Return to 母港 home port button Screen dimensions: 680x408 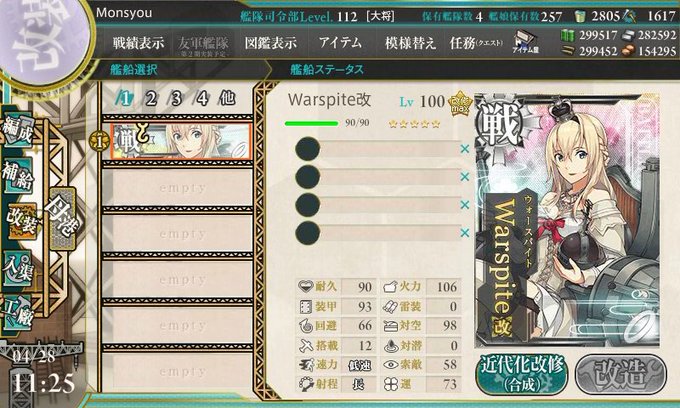(63, 218)
